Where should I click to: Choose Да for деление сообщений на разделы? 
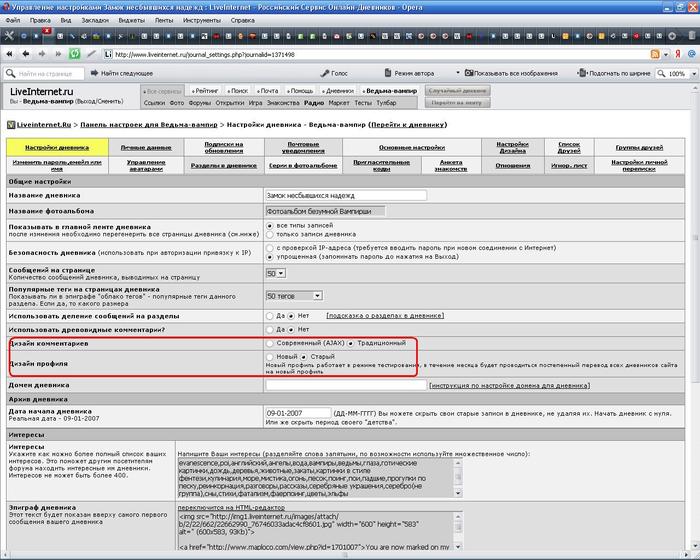click(270, 316)
